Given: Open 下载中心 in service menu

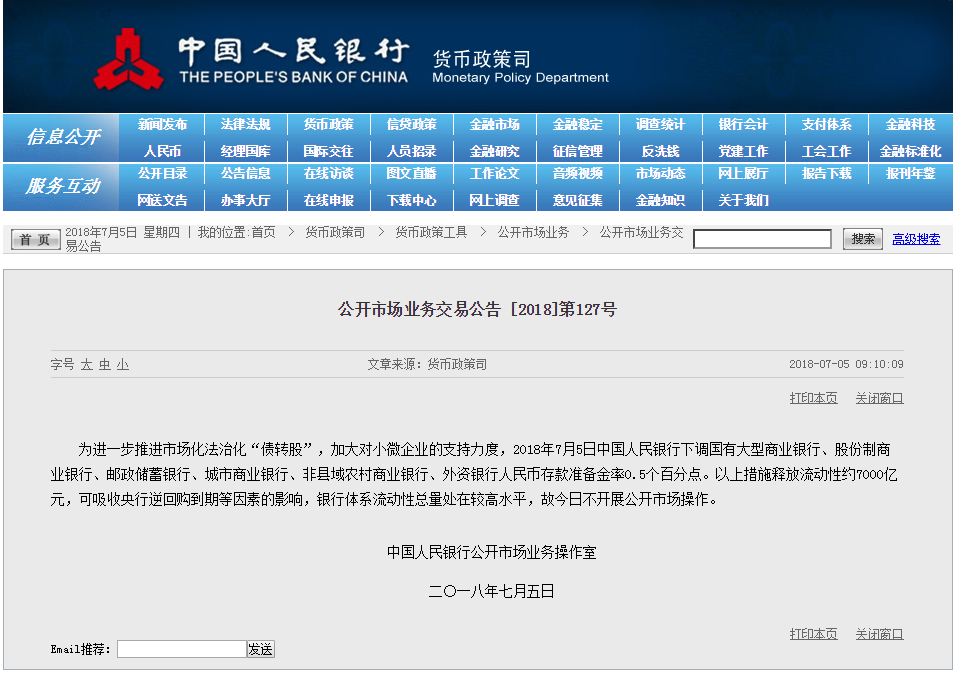Looking at the screenshot, I should click(x=411, y=200).
